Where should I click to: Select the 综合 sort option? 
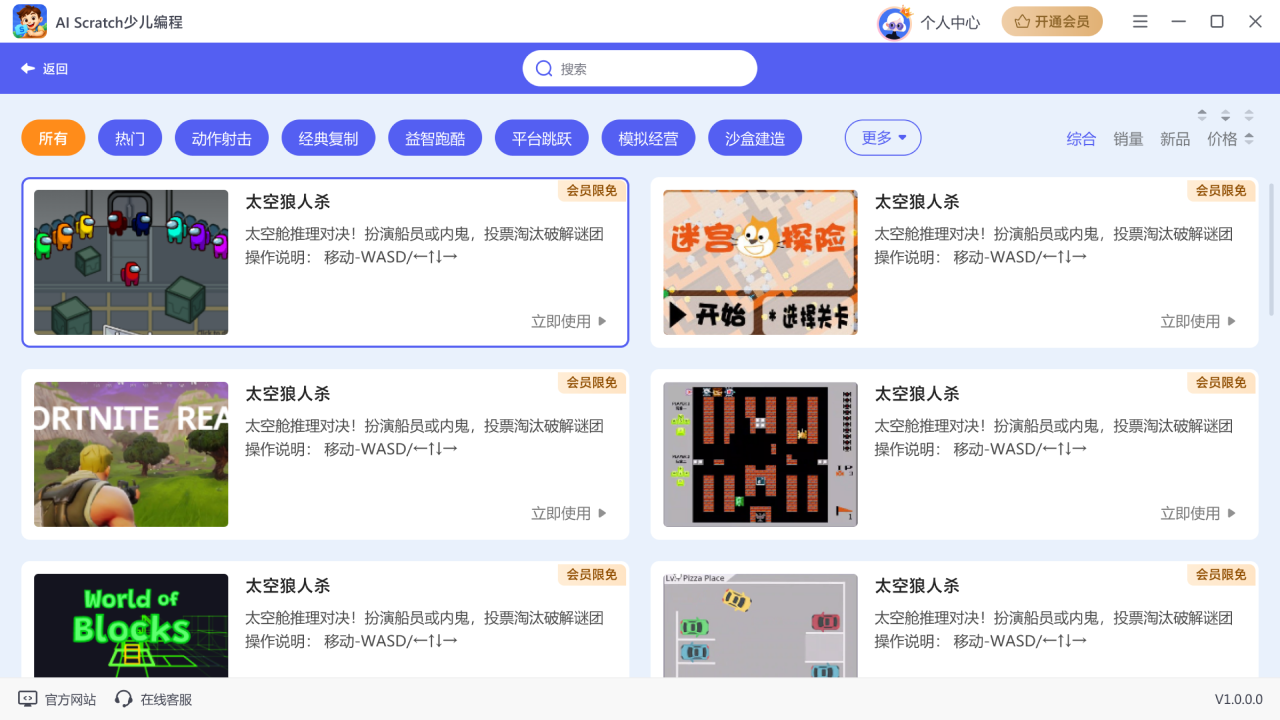pos(1081,139)
